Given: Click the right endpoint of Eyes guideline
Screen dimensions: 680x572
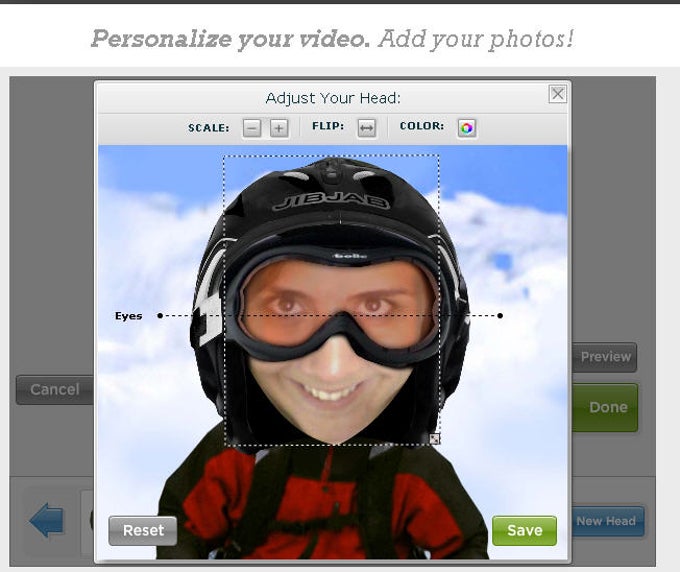Looking at the screenshot, I should [x=500, y=316].
